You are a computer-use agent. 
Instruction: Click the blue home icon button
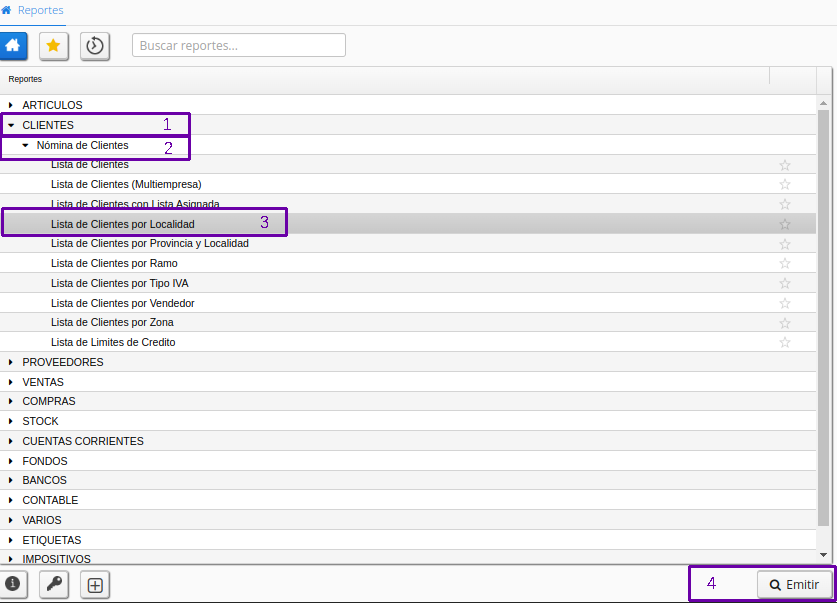coord(13,46)
